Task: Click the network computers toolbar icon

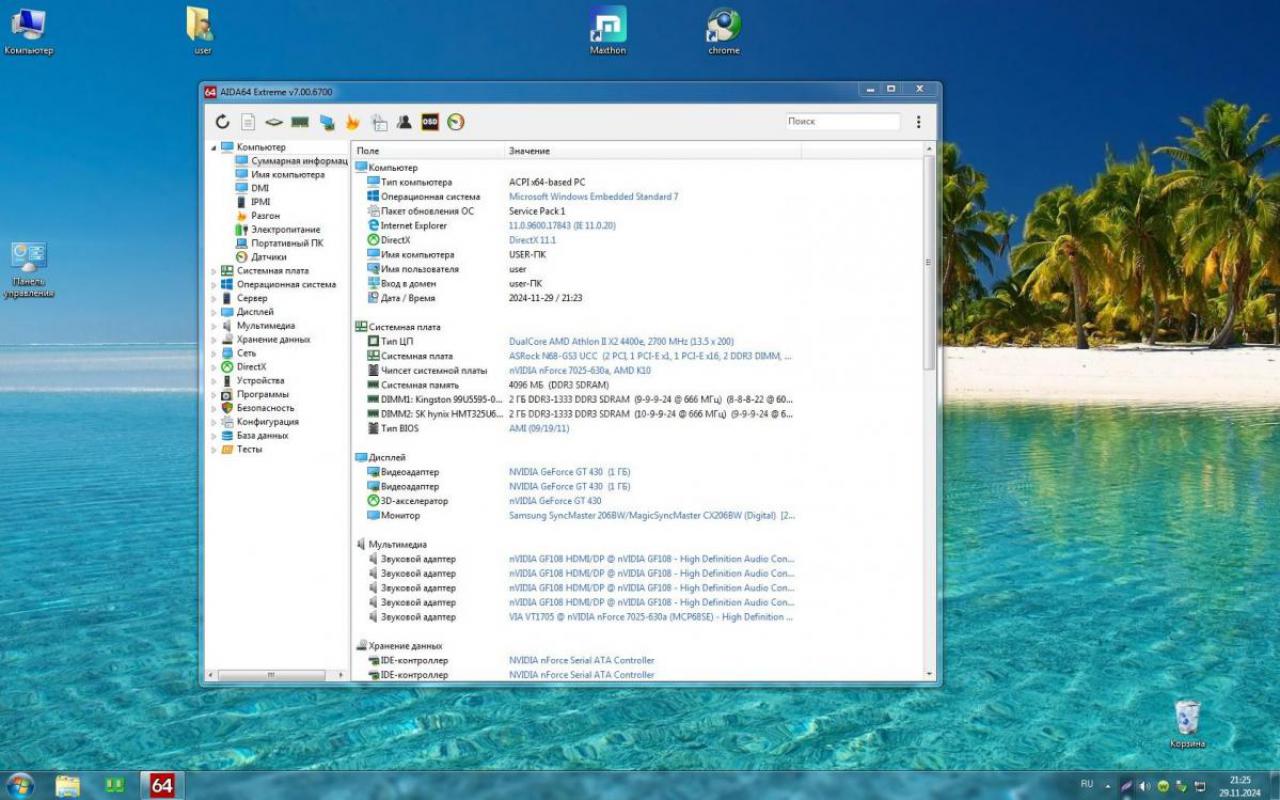Action: click(x=326, y=122)
